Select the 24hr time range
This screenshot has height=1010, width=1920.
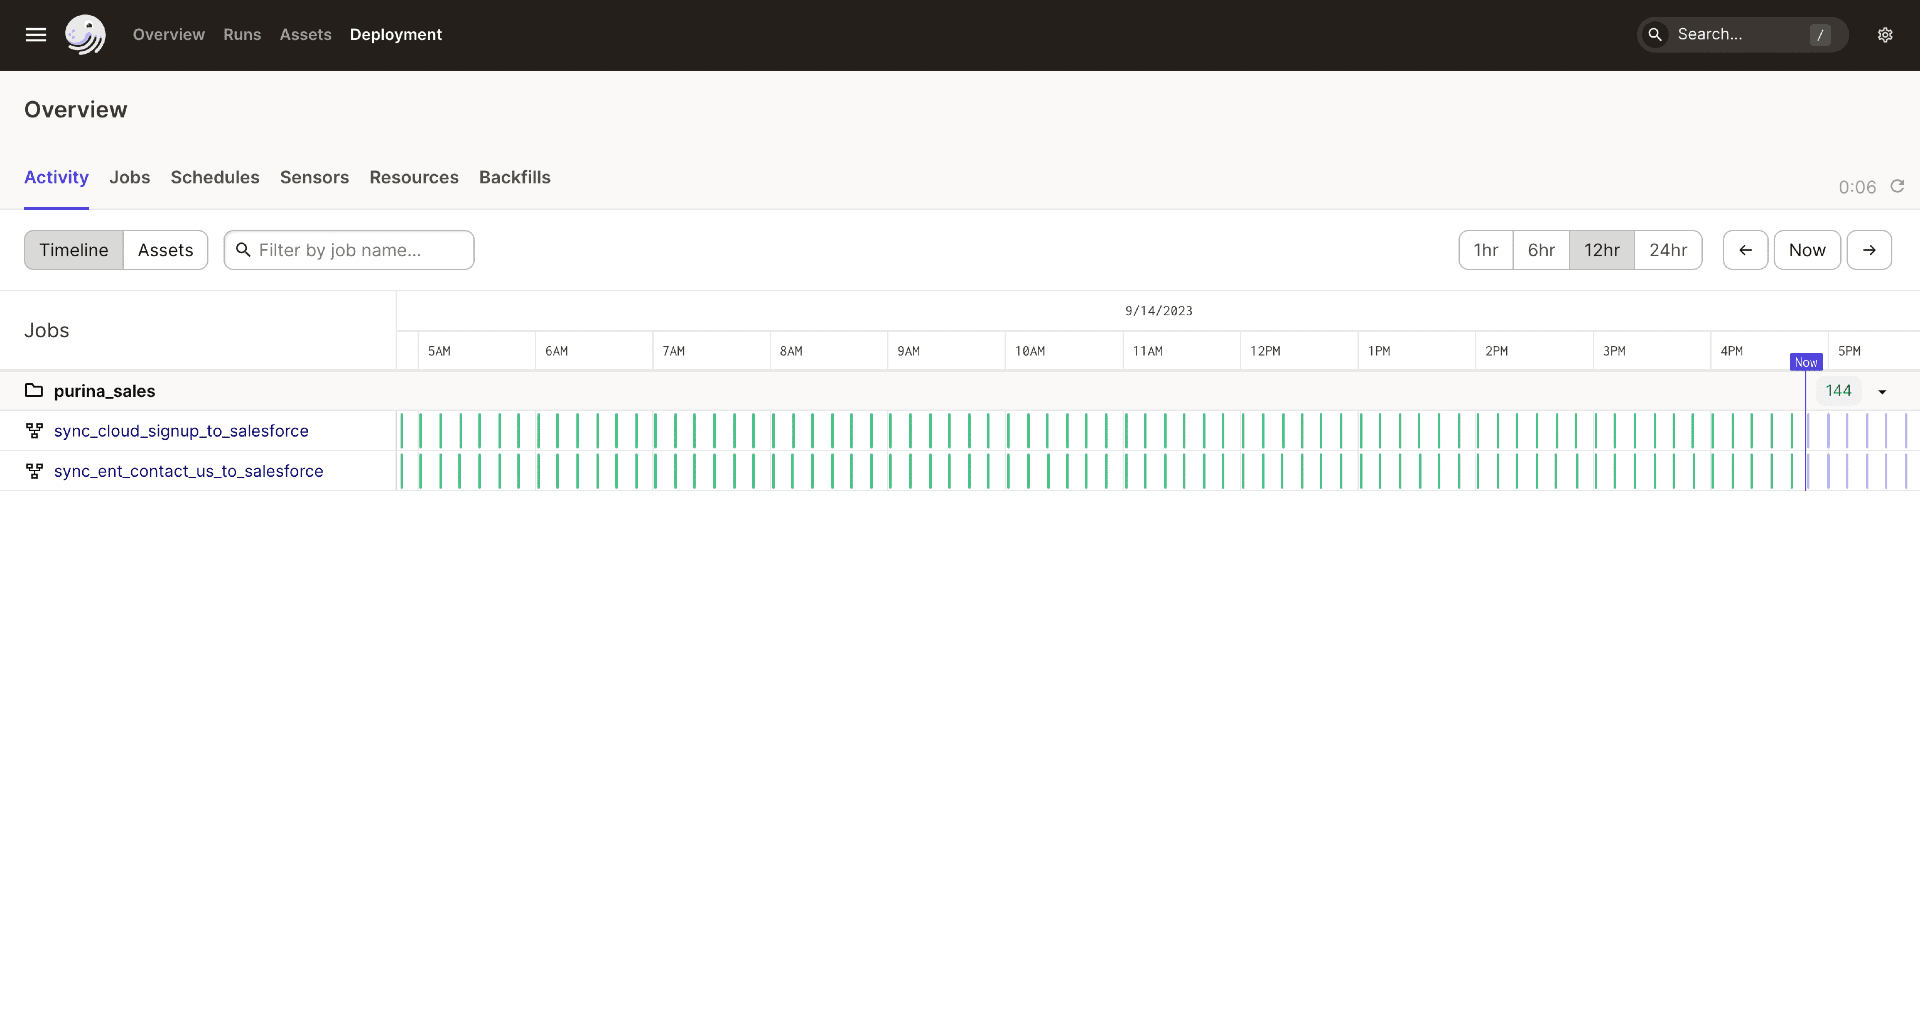(x=1668, y=250)
